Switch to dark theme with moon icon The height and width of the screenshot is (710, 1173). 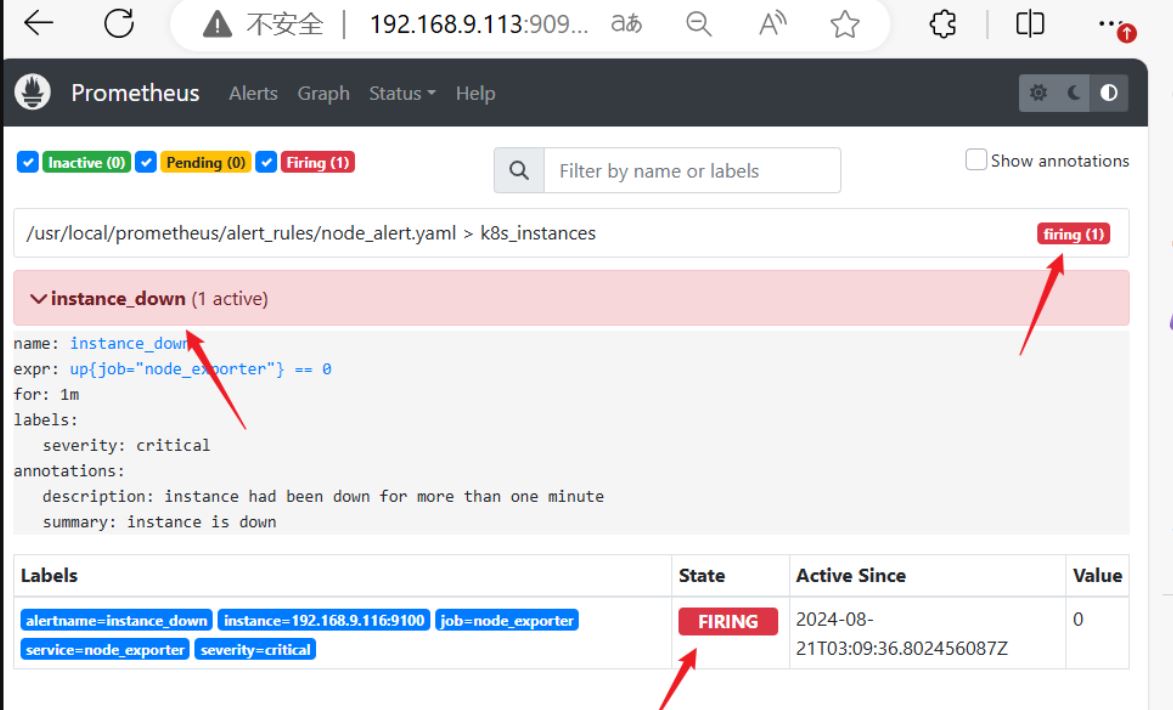pyautogui.click(x=1074, y=93)
